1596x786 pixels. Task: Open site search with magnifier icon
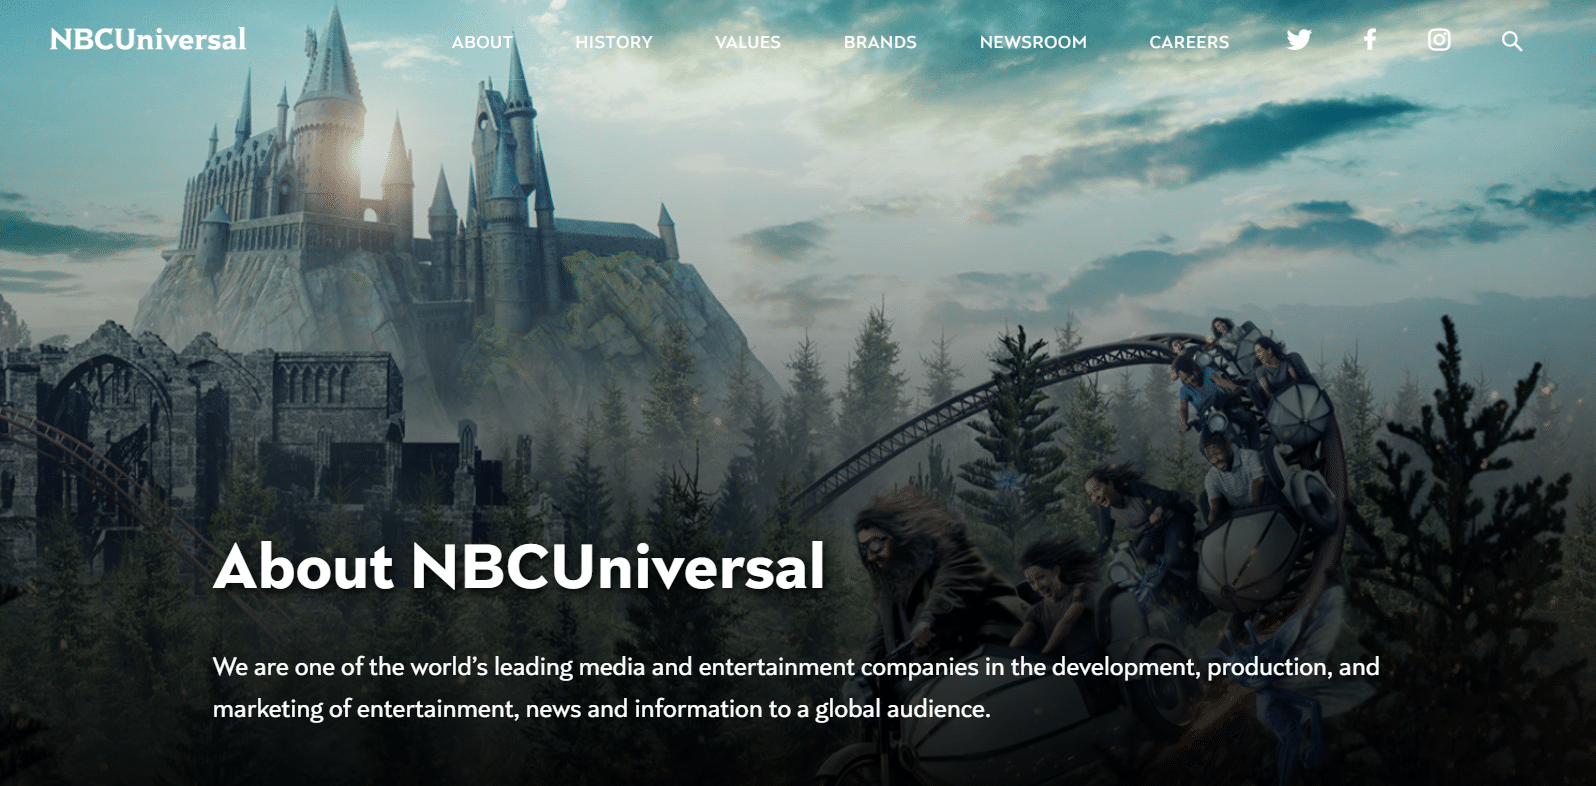1512,41
